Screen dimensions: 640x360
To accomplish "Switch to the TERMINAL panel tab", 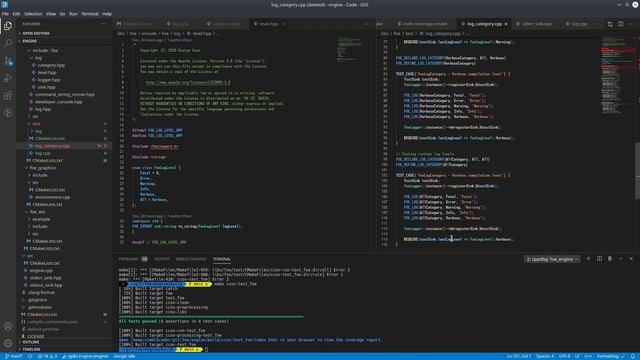I will pos(222,259).
